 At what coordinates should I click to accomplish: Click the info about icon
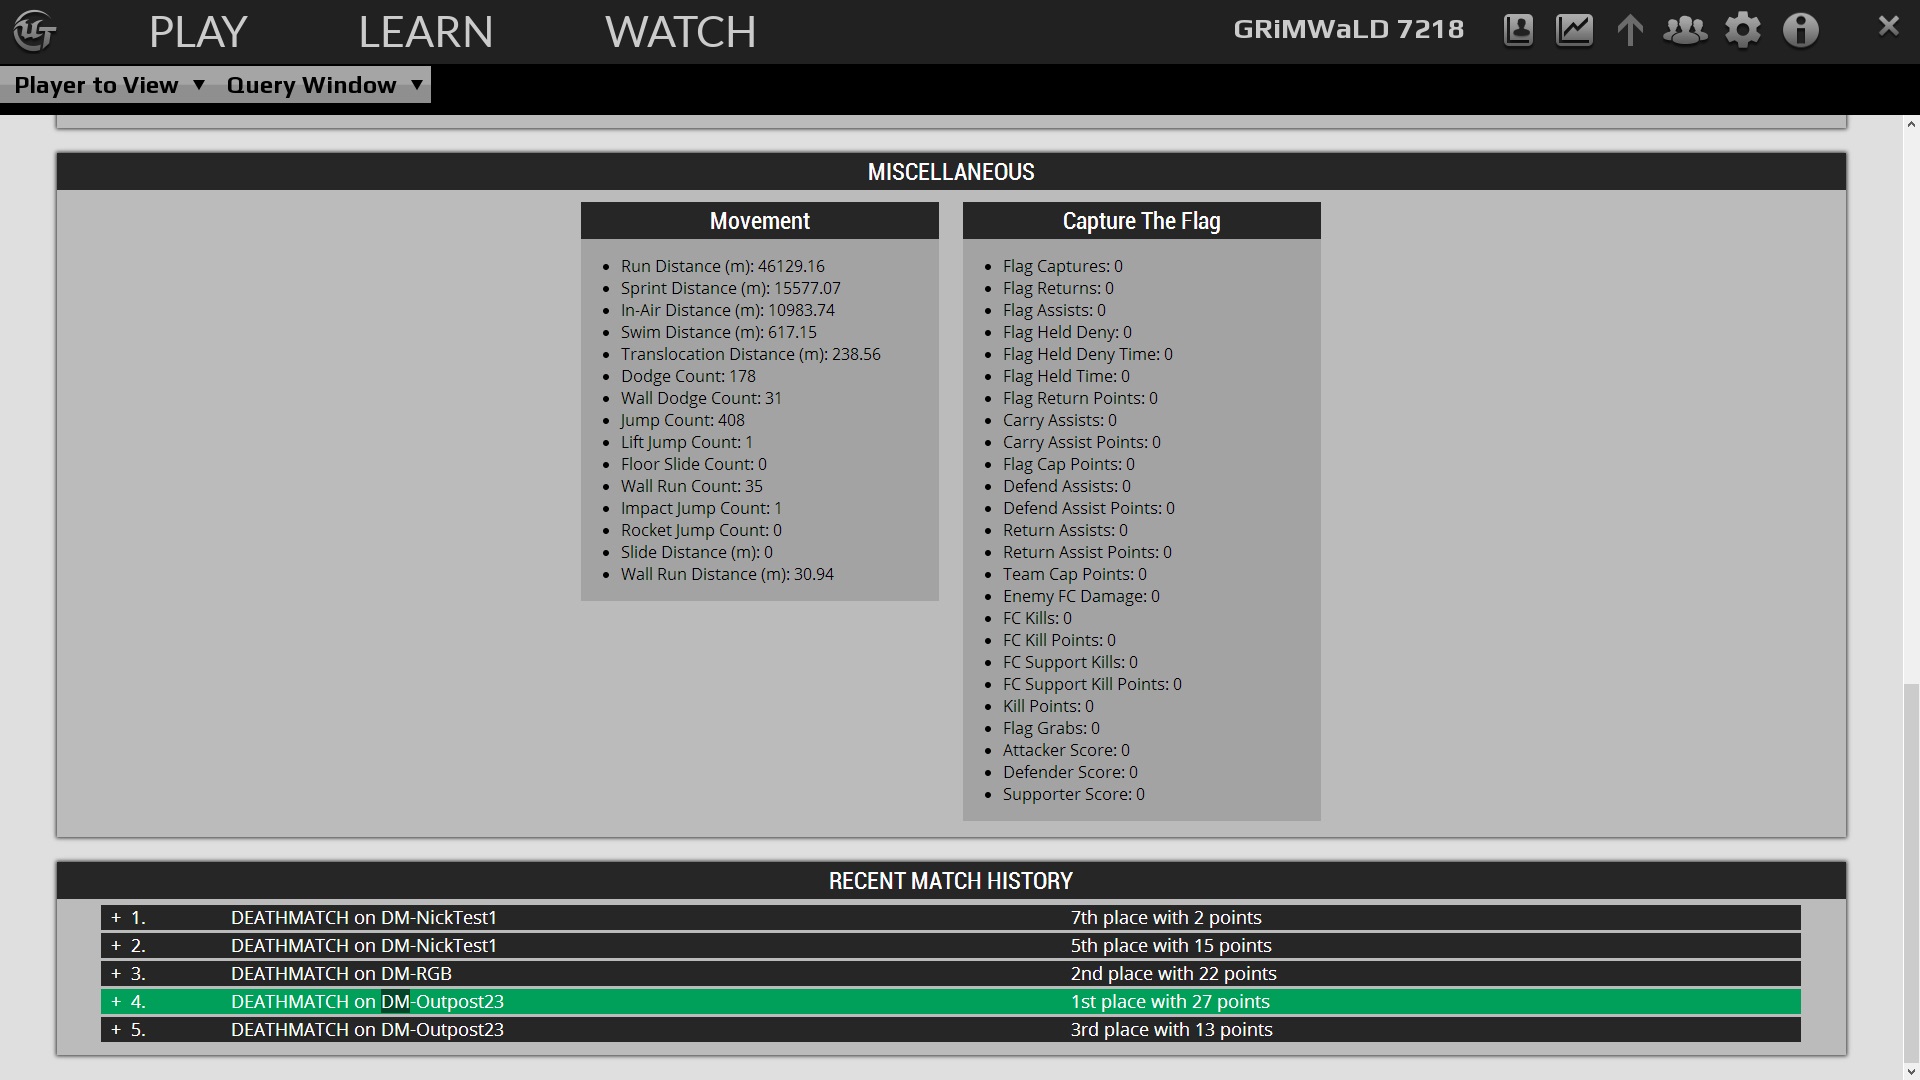click(1800, 30)
